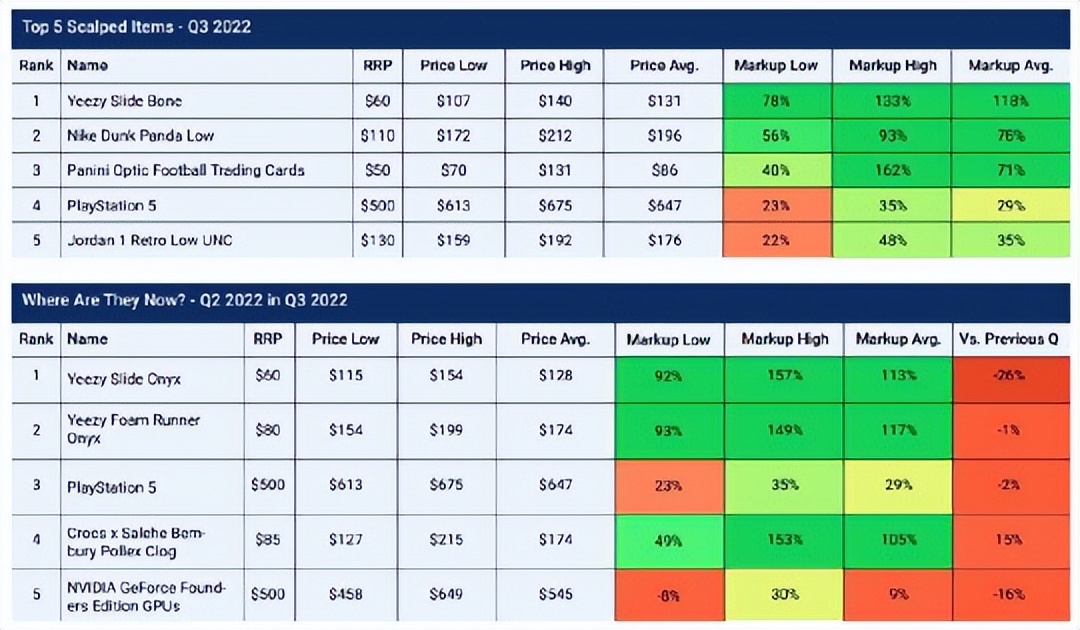Click Panini Optic Football Trading Cards cell
Viewport: 1080px width, 630px height.
pos(185,170)
